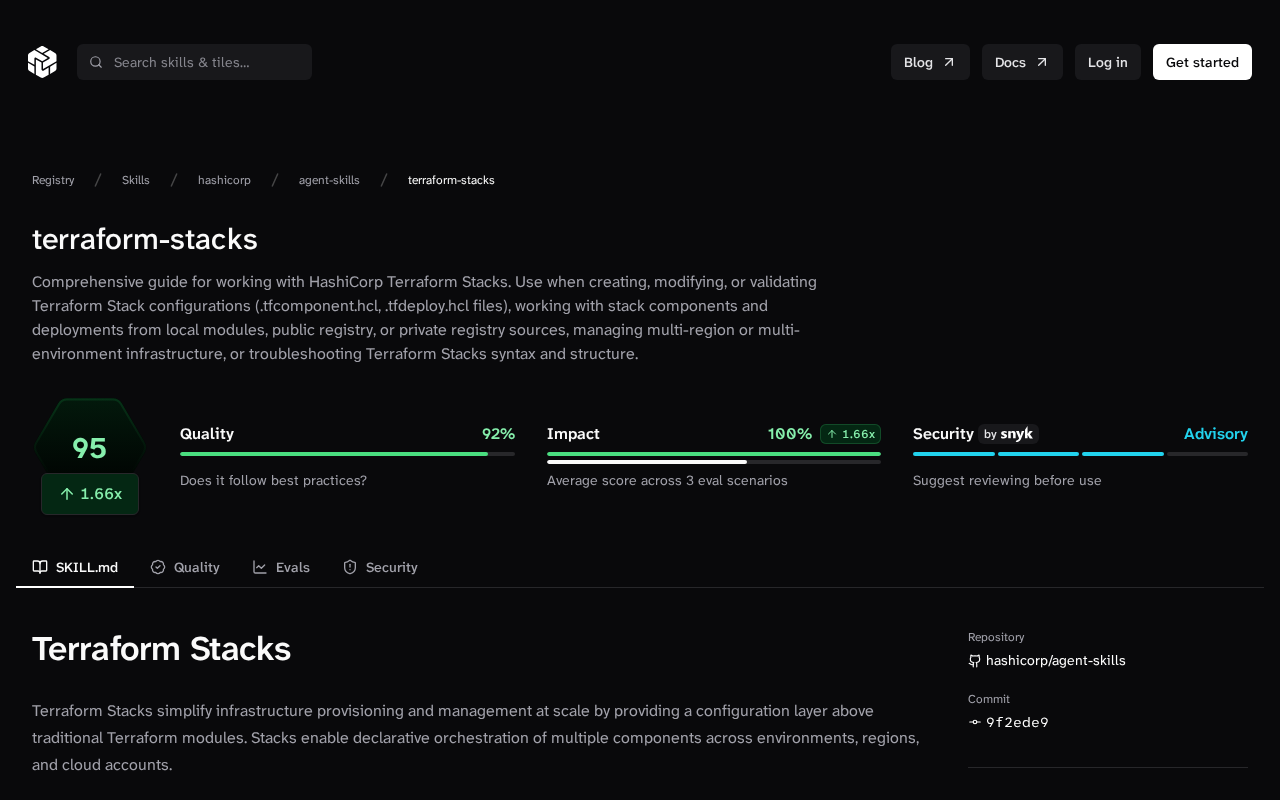The width and height of the screenshot is (1280, 800).
Task: Click the Log in button
Action: coord(1108,62)
